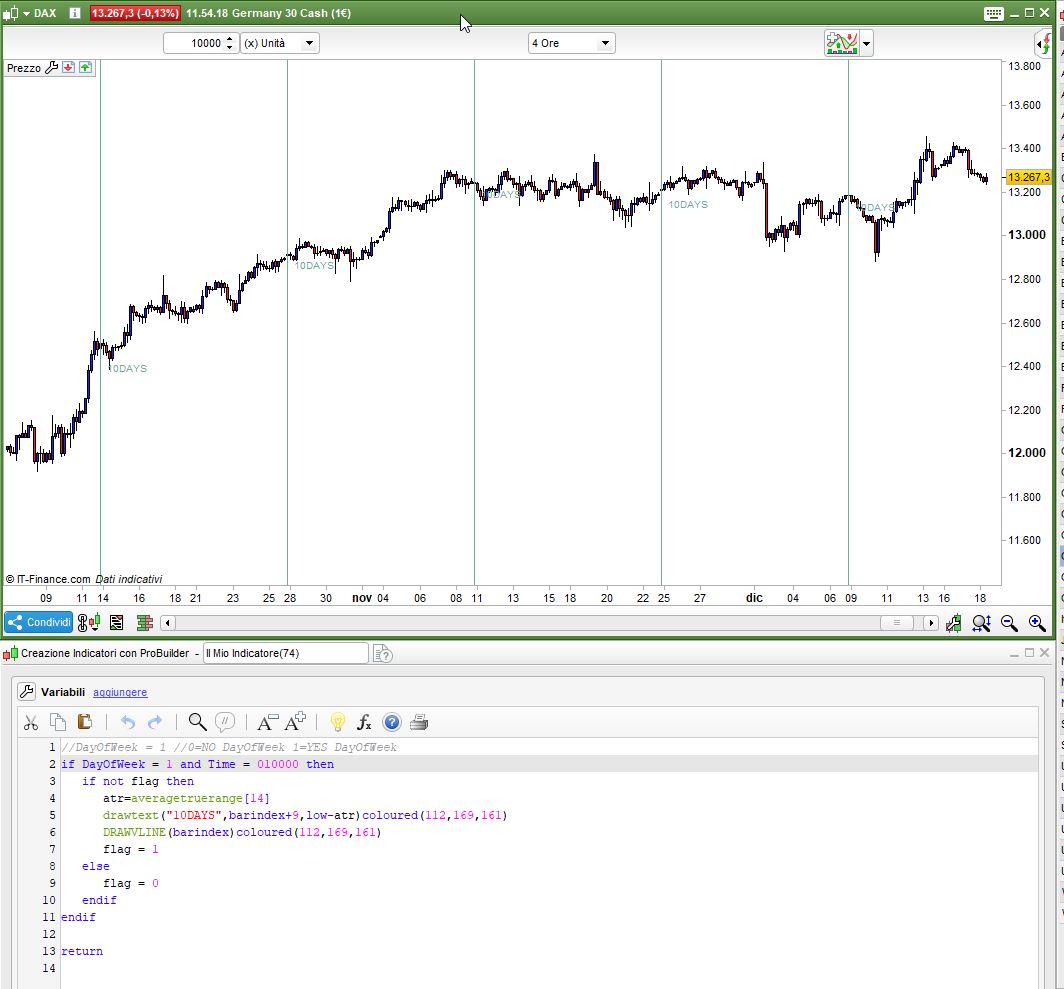Click the Condividi share button
1064x989 pixels.
point(39,622)
